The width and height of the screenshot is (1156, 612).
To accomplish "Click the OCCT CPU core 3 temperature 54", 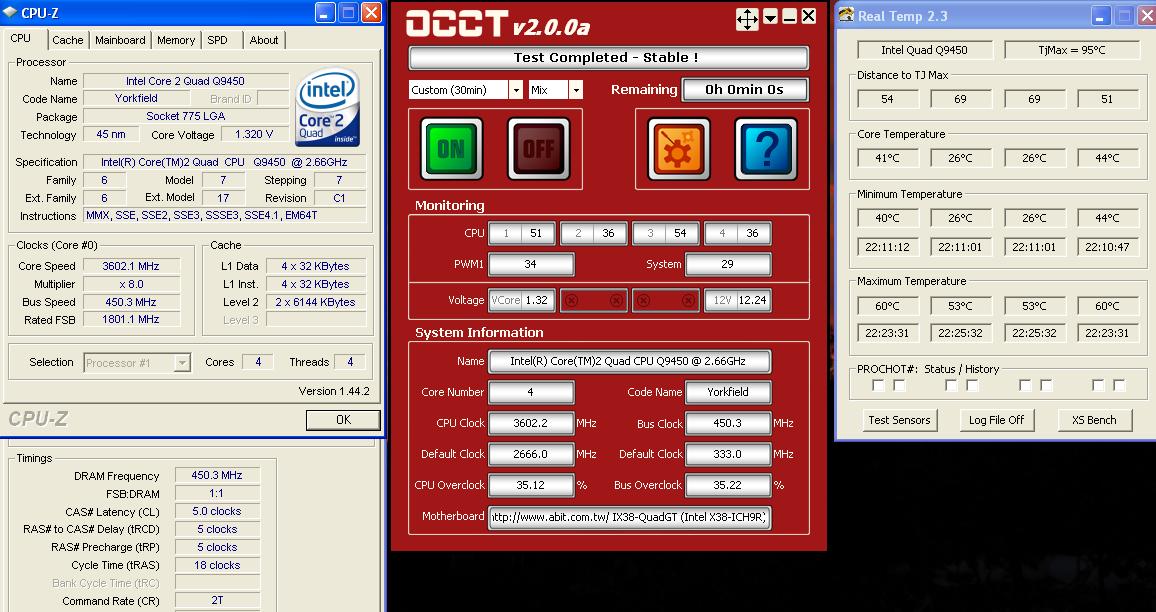I will click(680, 233).
